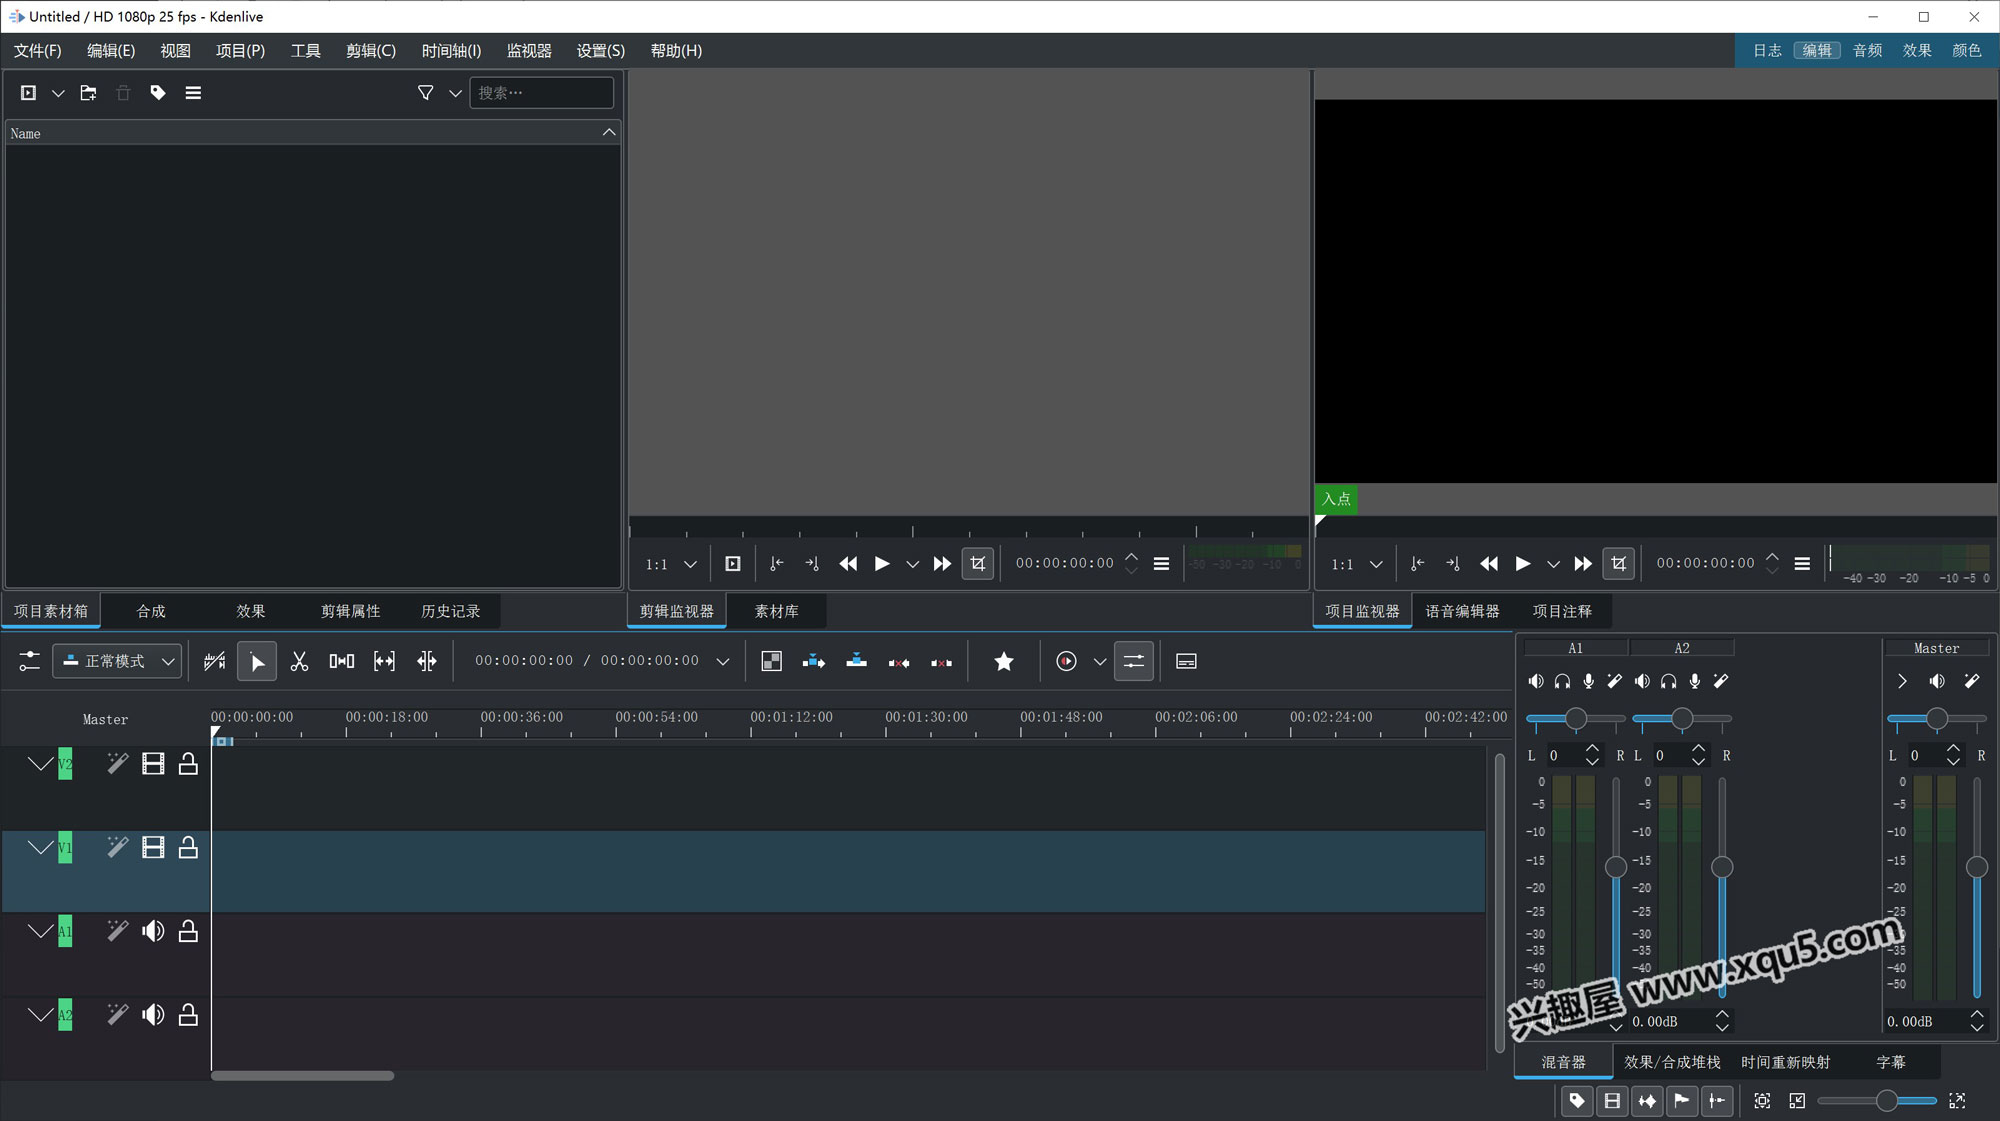This screenshot has width=2000, height=1121.
Task: Play the project monitor
Action: (x=1522, y=564)
